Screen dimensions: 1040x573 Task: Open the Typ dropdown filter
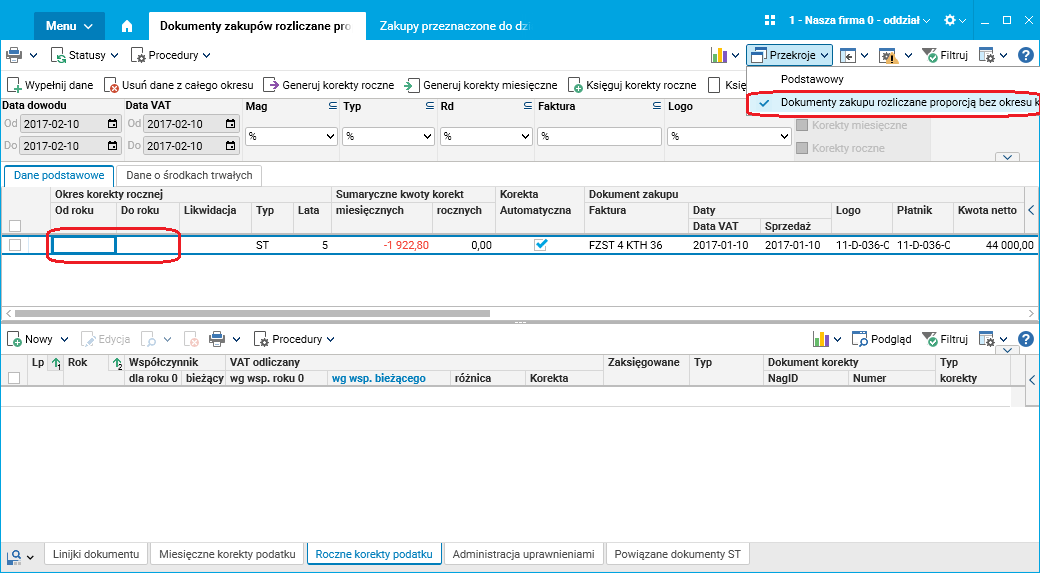pos(388,136)
